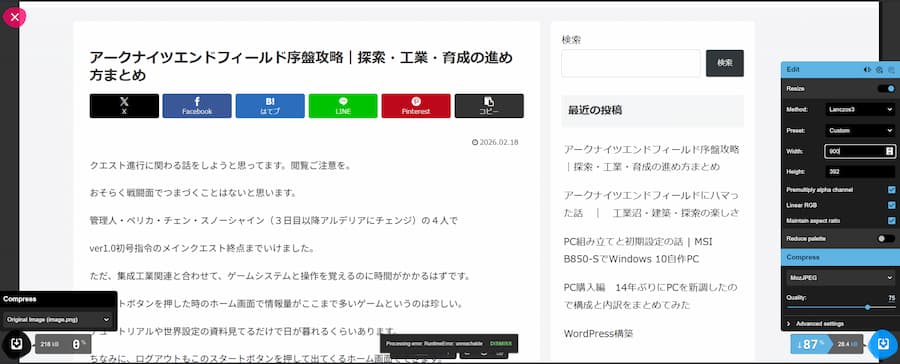
Task: Click the Quality value box showing 75
Action: (x=891, y=298)
